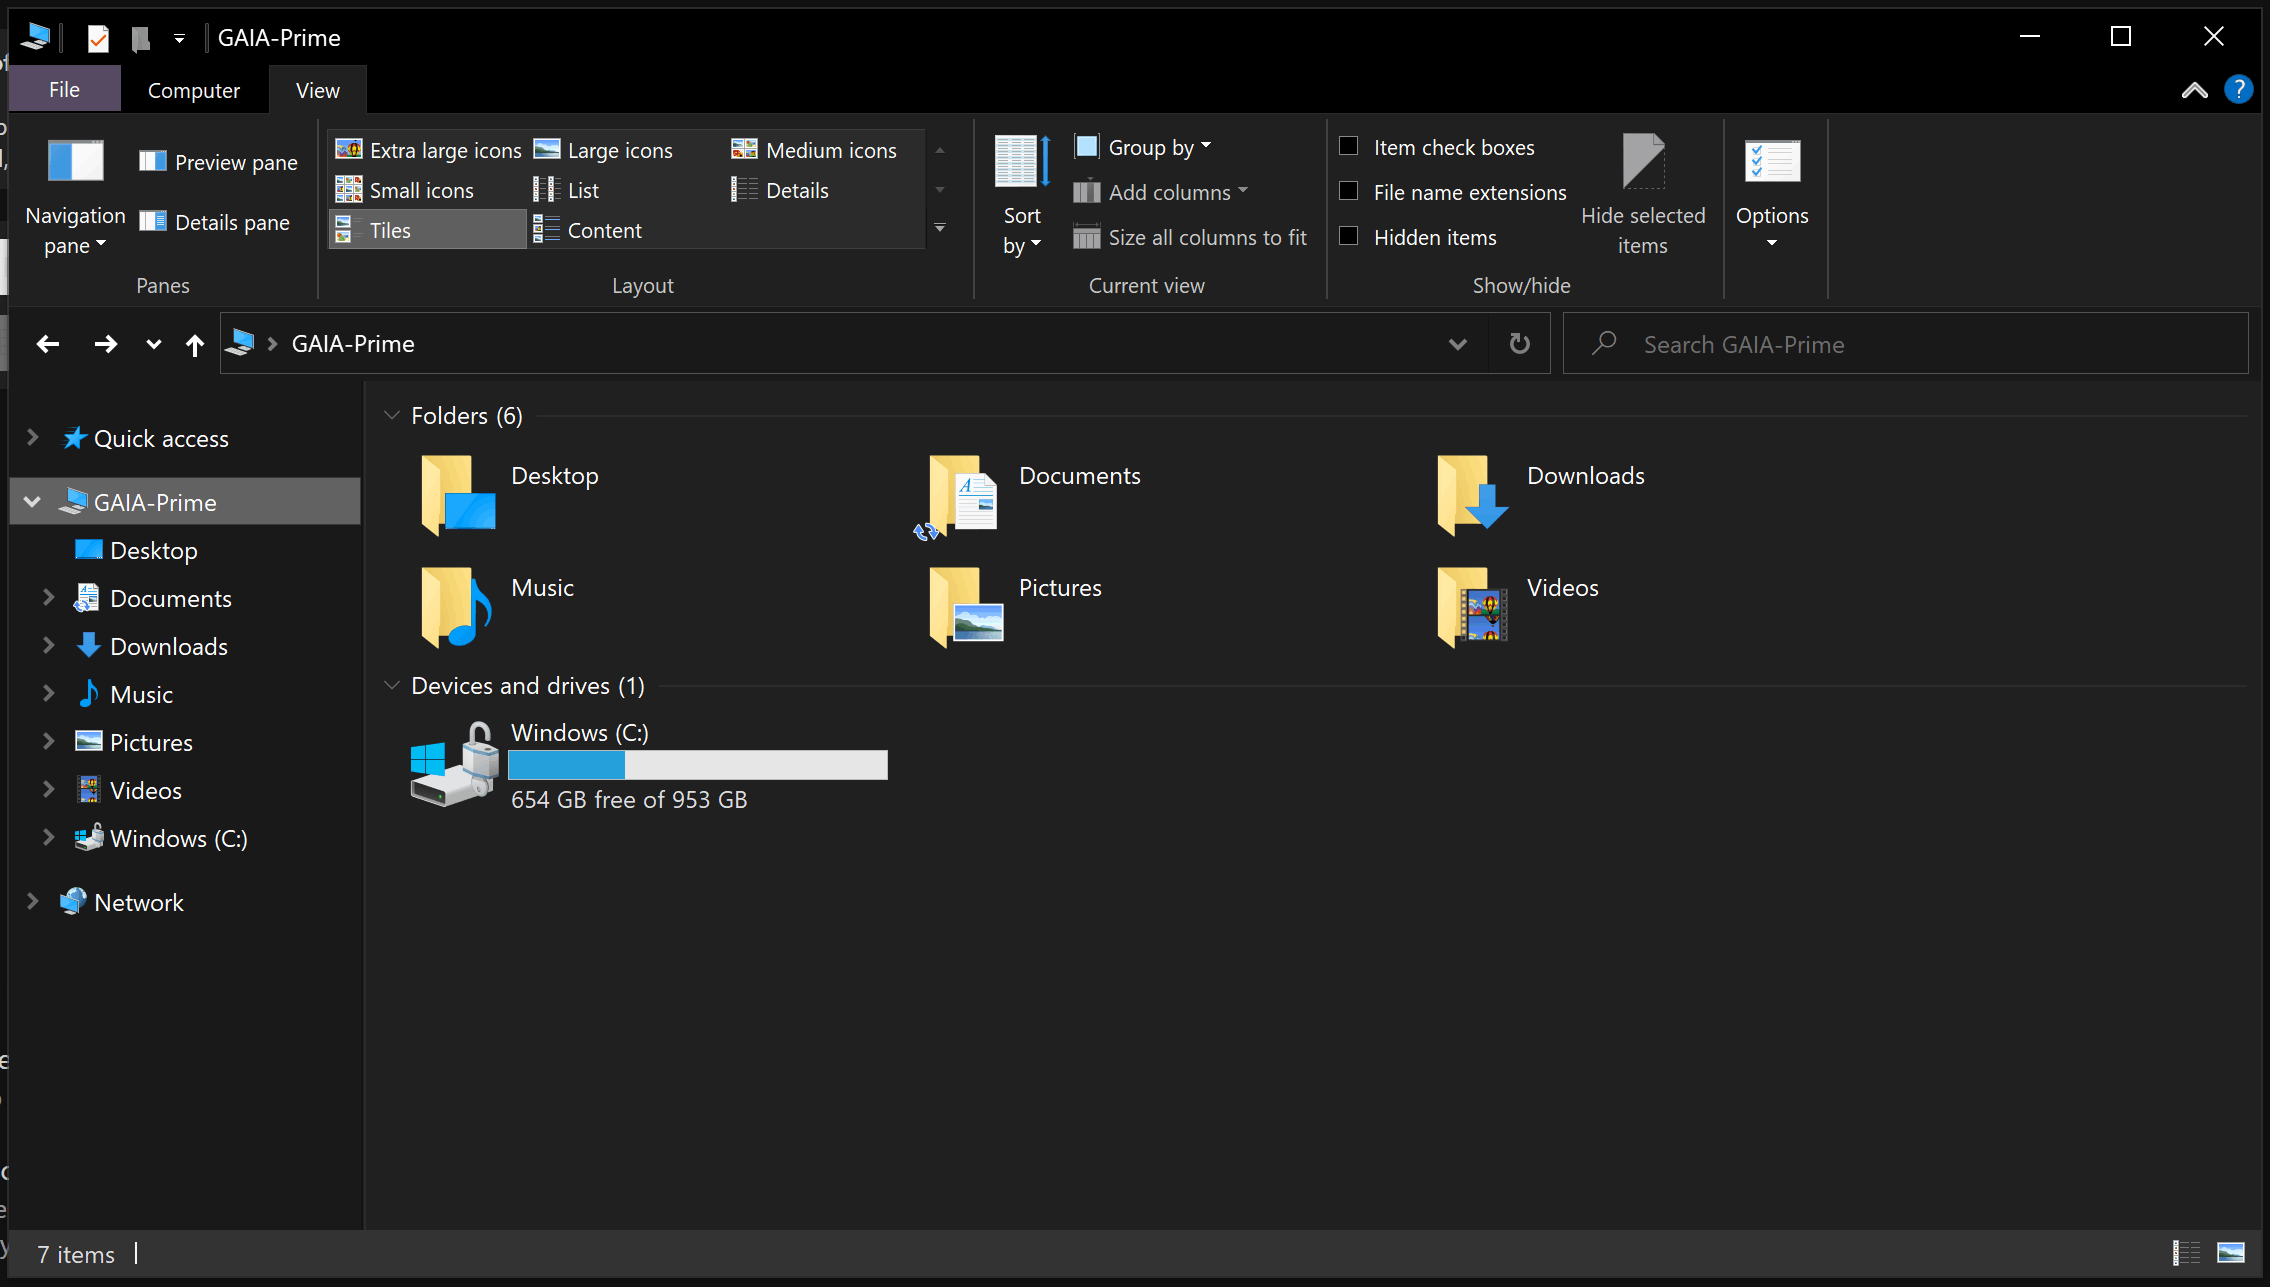This screenshot has width=2270, height=1287.
Task: Show Hidden items checkbox
Action: point(1349,236)
